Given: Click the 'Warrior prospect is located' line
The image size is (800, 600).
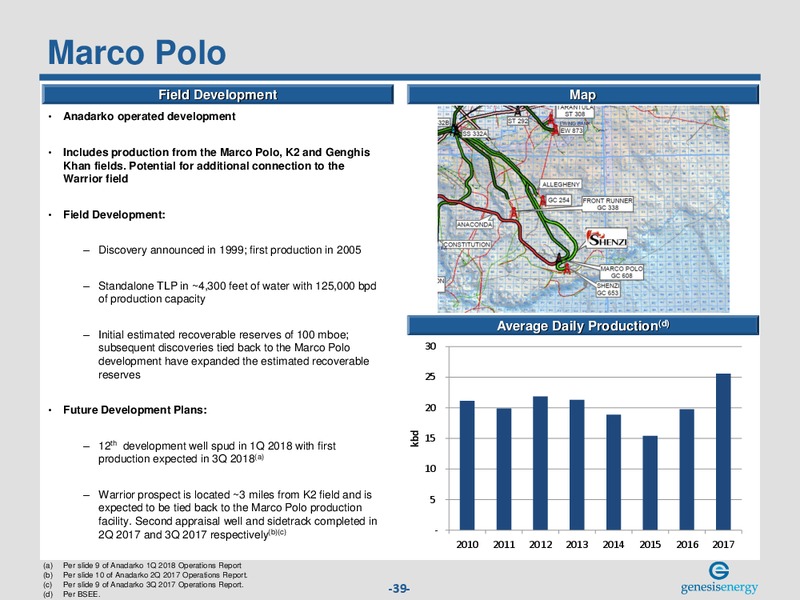Looking at the screenshot, I should (x=238, y=515).
